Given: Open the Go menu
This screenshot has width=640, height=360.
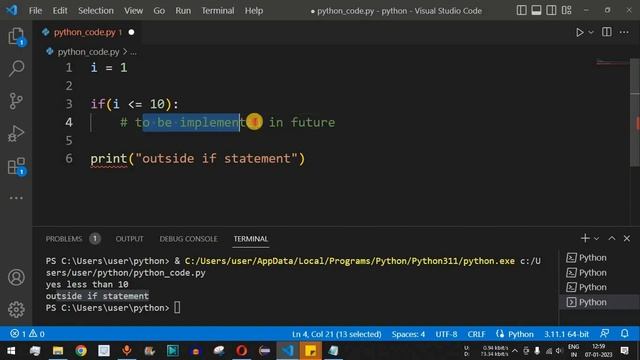Looking at the screenshot, I should click(x=159, y=11).
